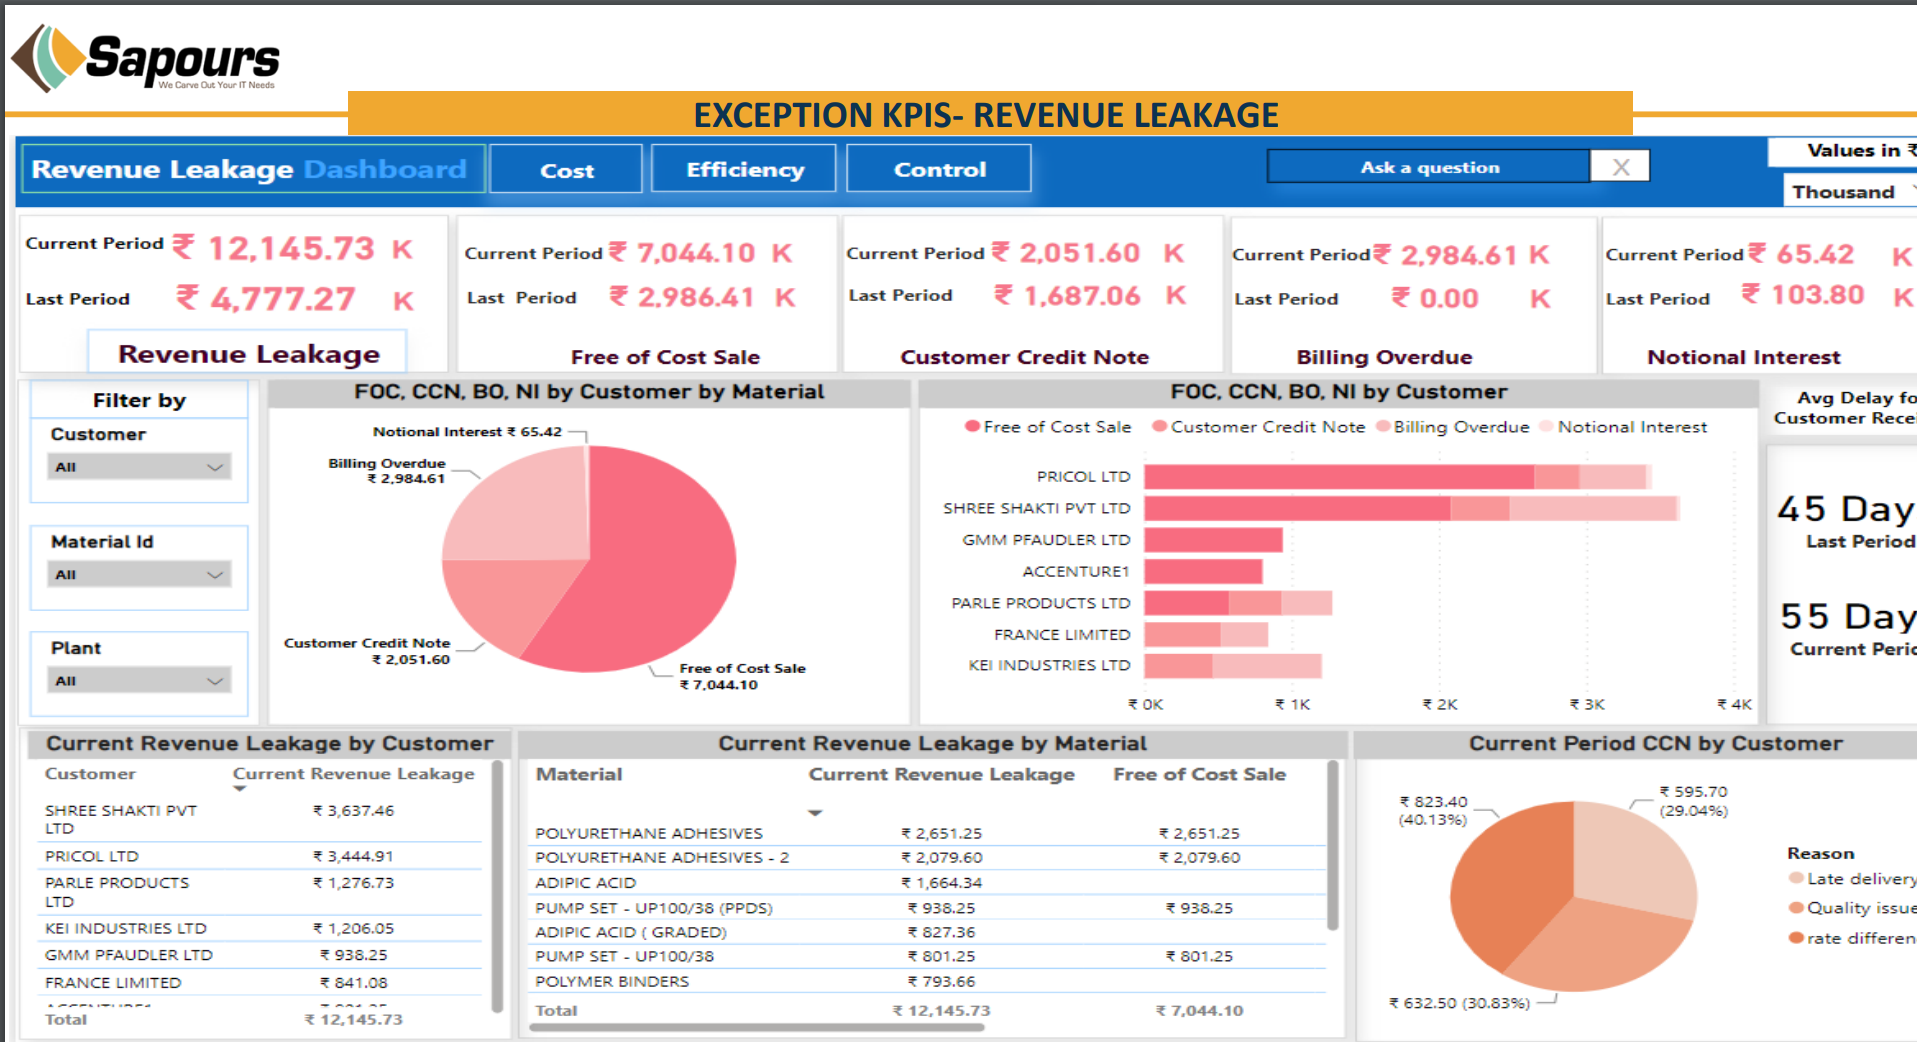This screenshot has width=1917, height=1042.
Task: Click the material table sort arrow
Action: pyautogui.click(x=815, y=813)
